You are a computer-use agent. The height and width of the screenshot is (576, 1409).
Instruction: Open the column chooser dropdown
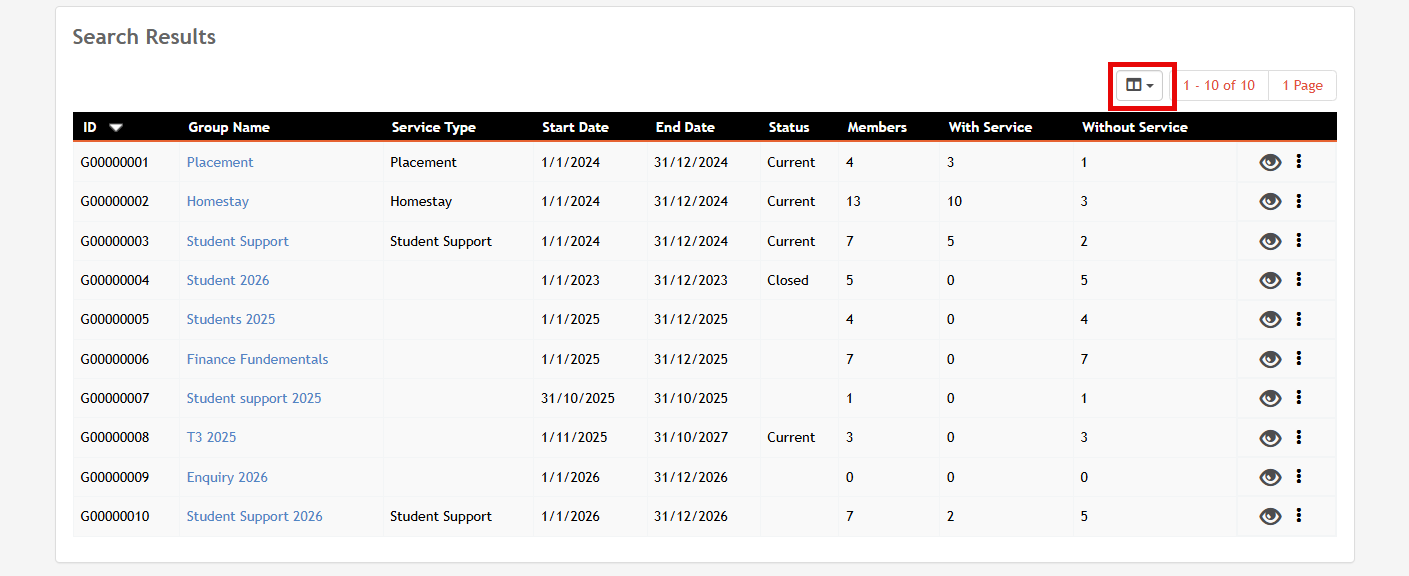tap(1139, 85)
